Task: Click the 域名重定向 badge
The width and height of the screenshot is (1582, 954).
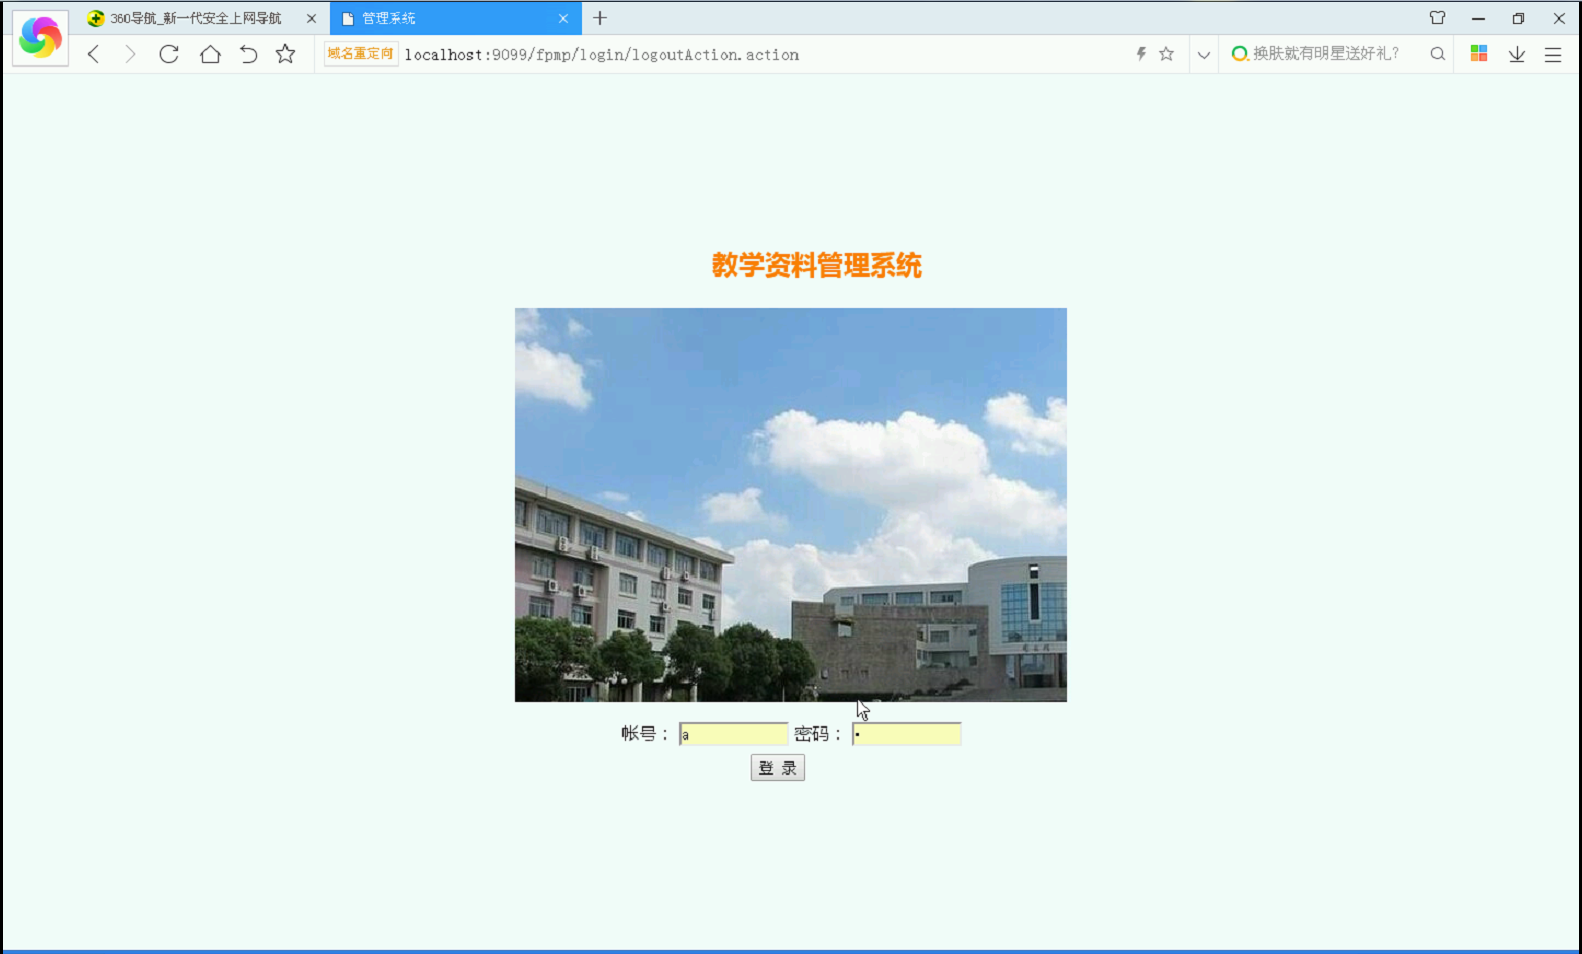Action: 360,54
